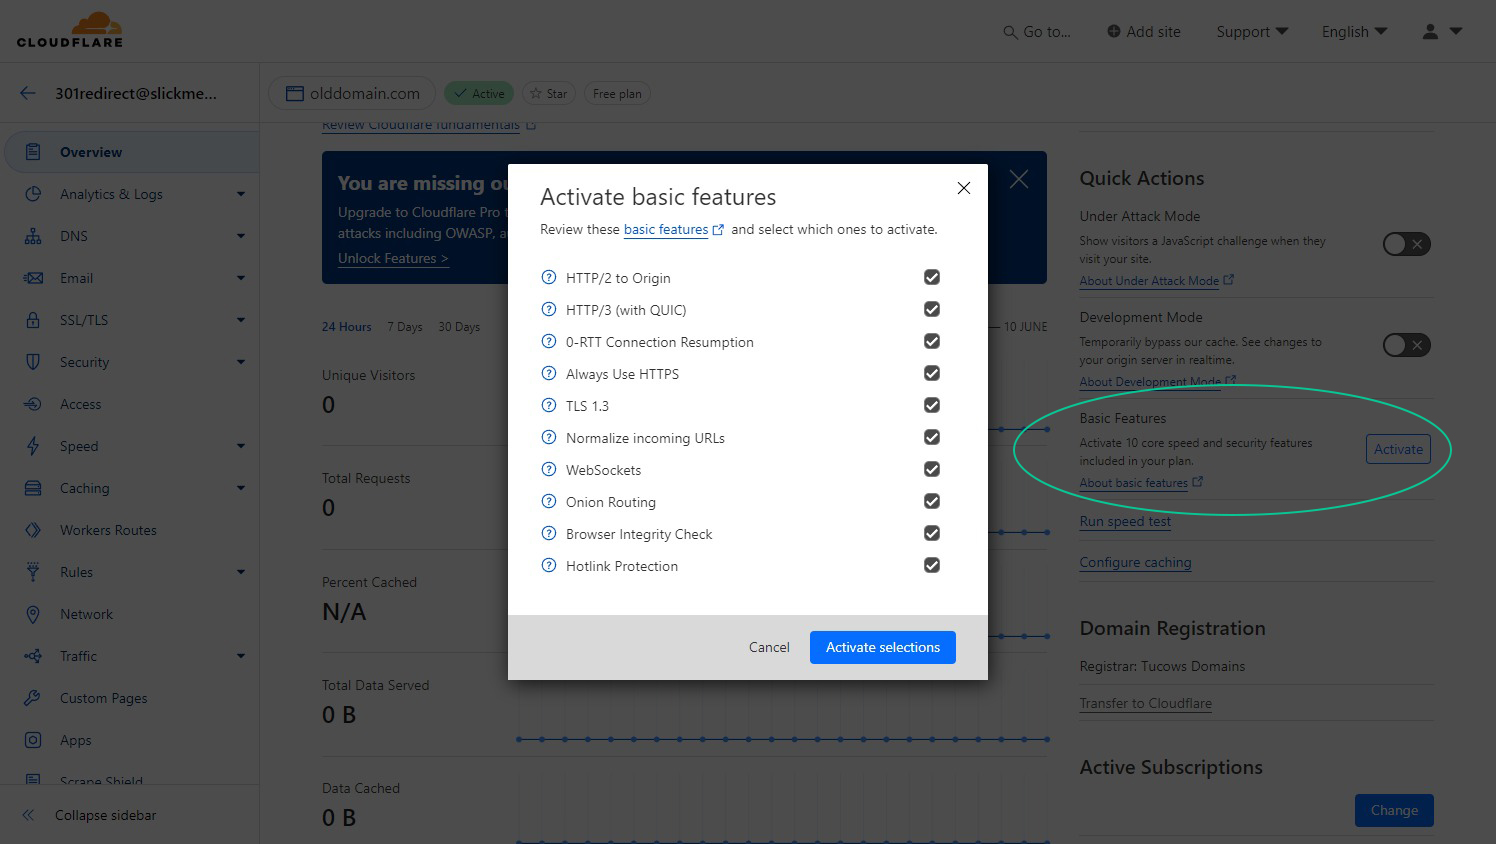Open the Support dropdown menu
Viewport: 1496px width, 844px height.
1252,32
